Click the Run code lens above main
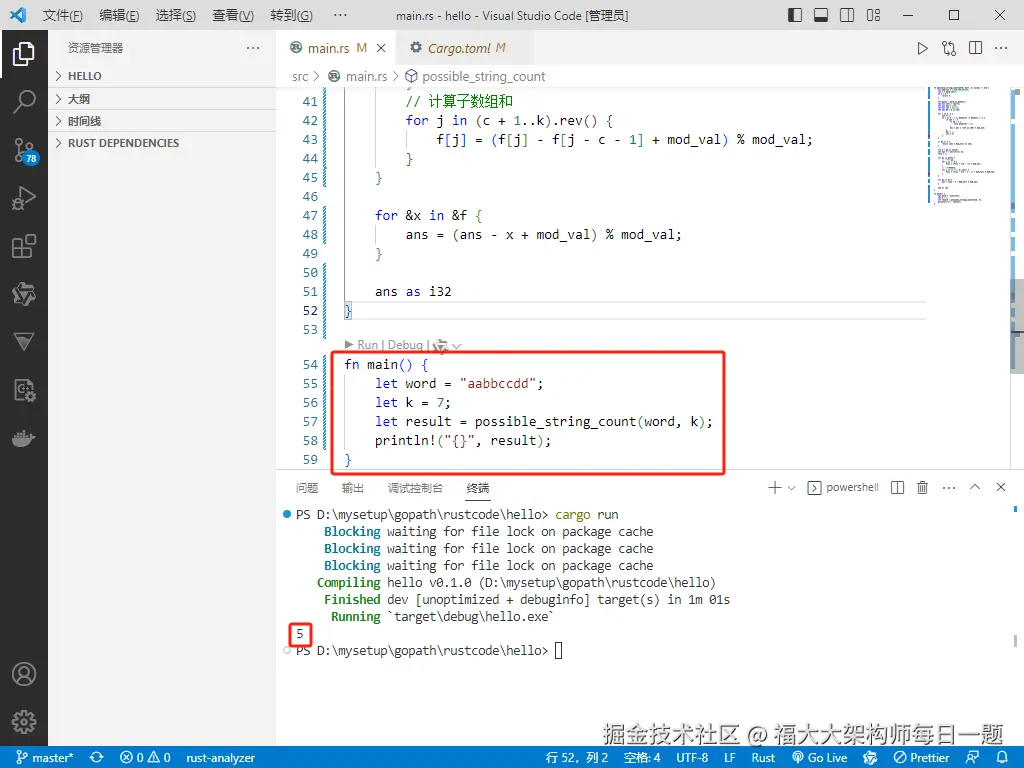 tap(368, 345)
